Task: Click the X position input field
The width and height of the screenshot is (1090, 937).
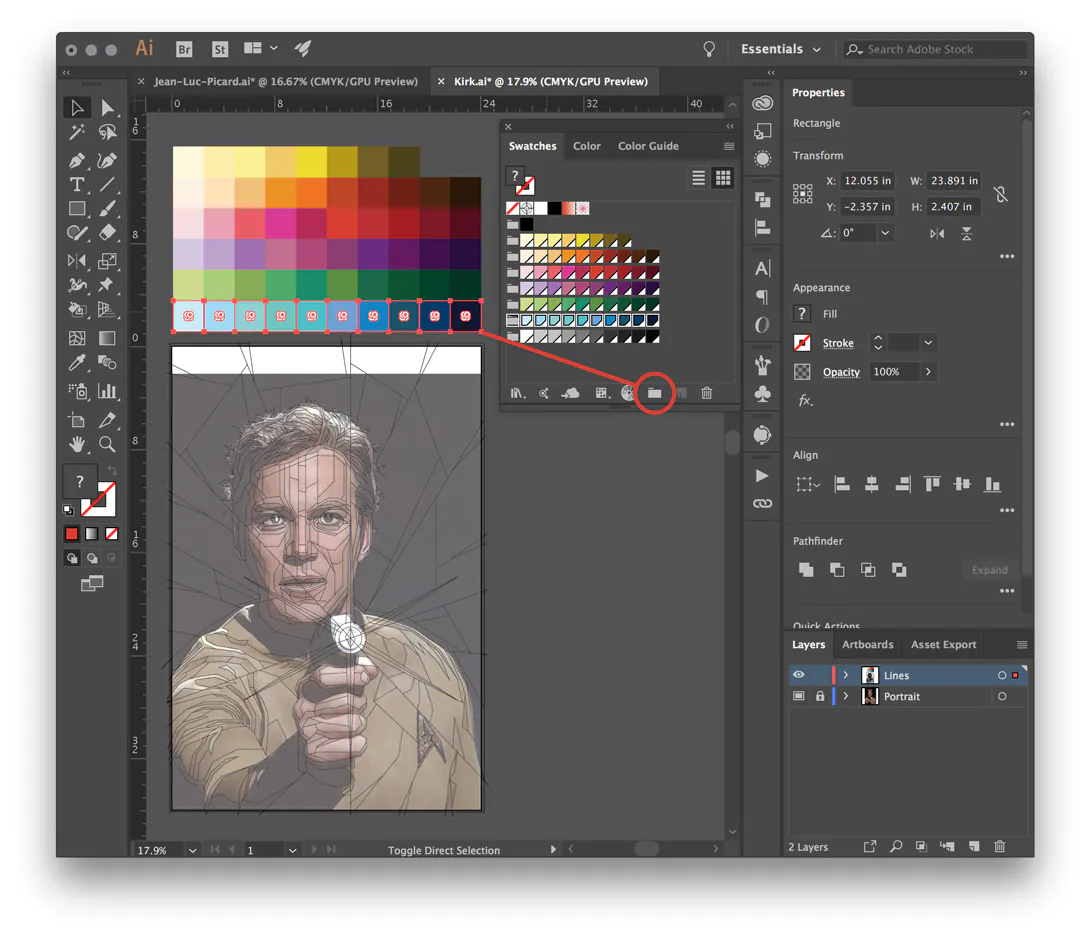Action: click(867, 181)
